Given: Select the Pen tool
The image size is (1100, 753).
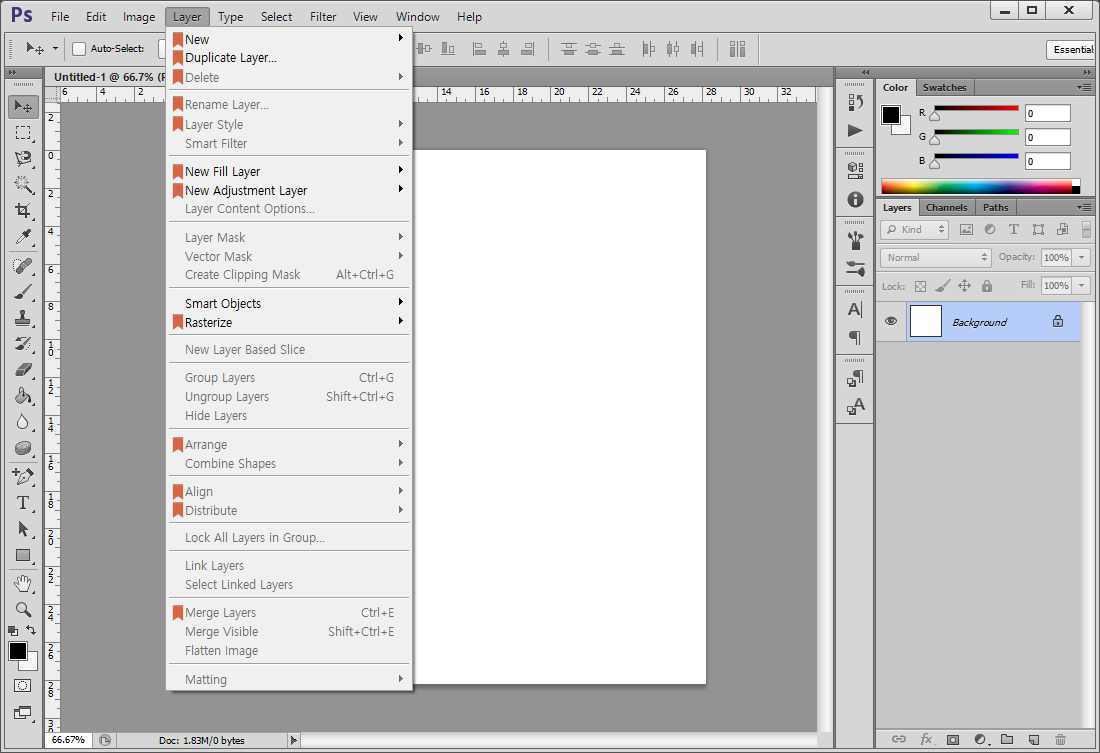Looking at the screenshot, I should tap(23, 477).
